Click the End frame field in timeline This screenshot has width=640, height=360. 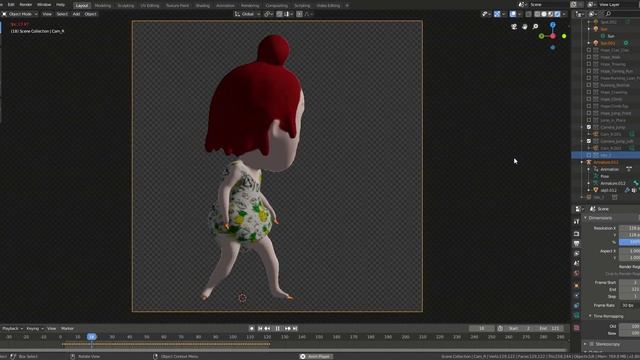(550, 329)
